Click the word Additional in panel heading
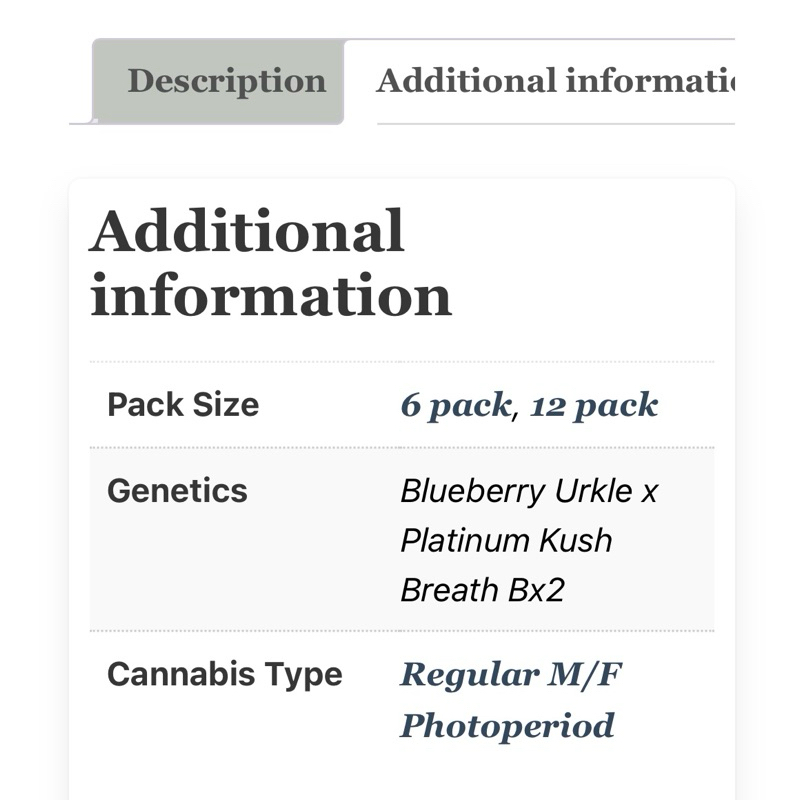The image size is (800, 800). coord(247,231)
